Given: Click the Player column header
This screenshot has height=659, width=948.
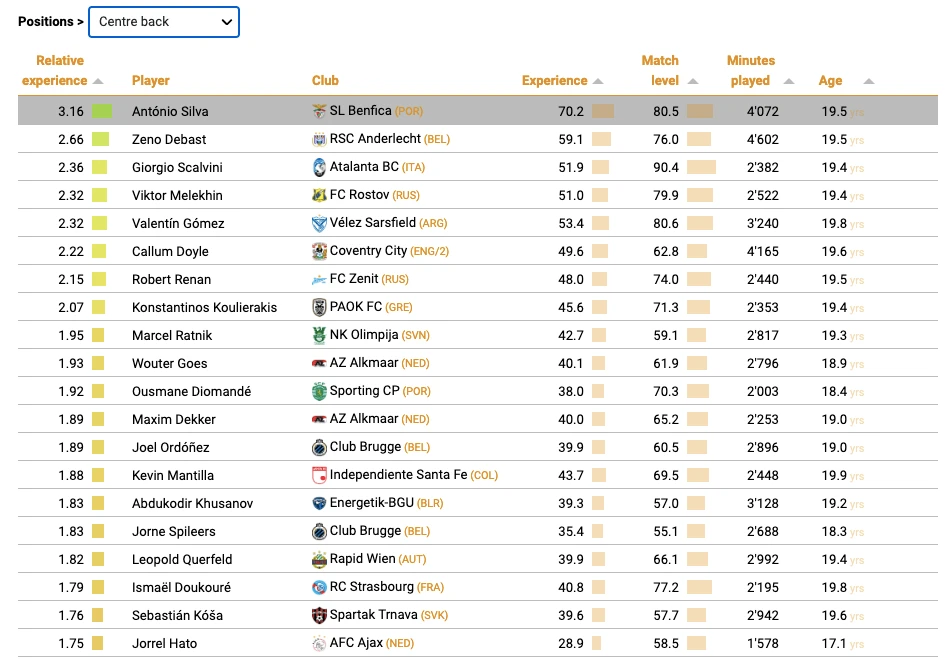Looking at the screenshot, I should tap(151, 80).
